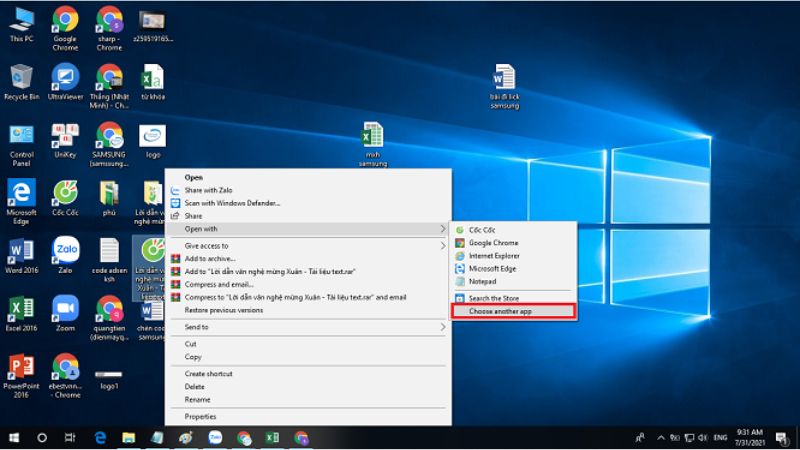The width and height of the screenshot is (800, 450).
Task: Click the Recycle Bin desktop icon
Action: tap(21, 79)
